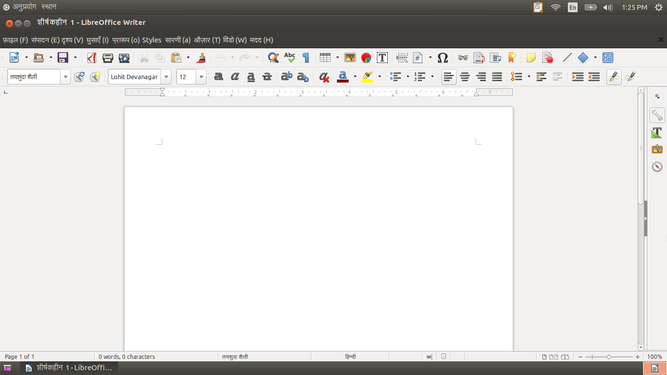This screenshot has height=375, width=667.
Task: Click the basic shapes diamond icon
Action: [583, 57]
